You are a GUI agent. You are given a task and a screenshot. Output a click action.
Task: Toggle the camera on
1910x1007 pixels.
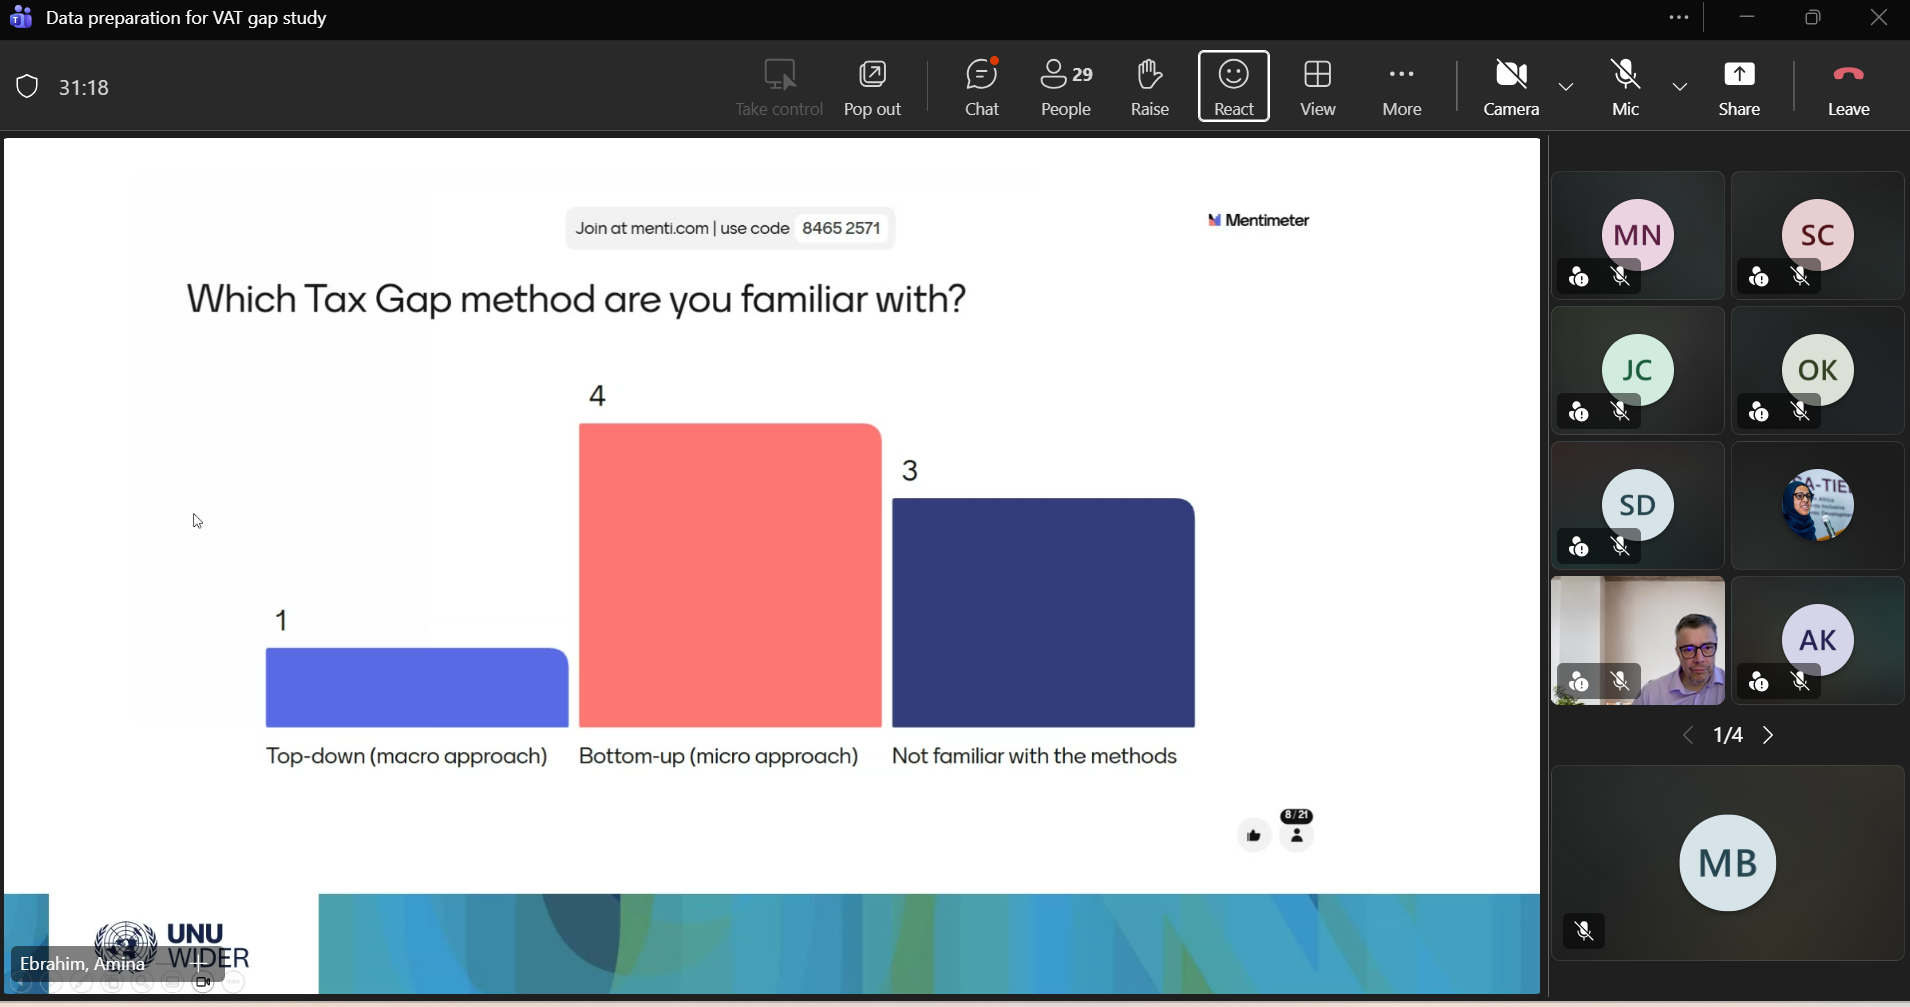pyautogui.click(x=1511, y=87)
